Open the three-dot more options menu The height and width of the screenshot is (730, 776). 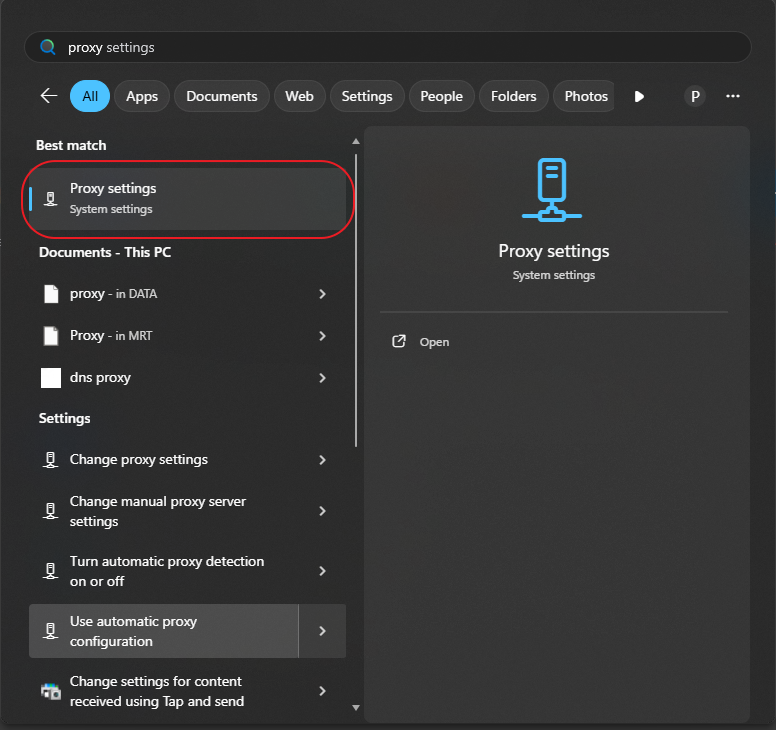tap(732, 96)
